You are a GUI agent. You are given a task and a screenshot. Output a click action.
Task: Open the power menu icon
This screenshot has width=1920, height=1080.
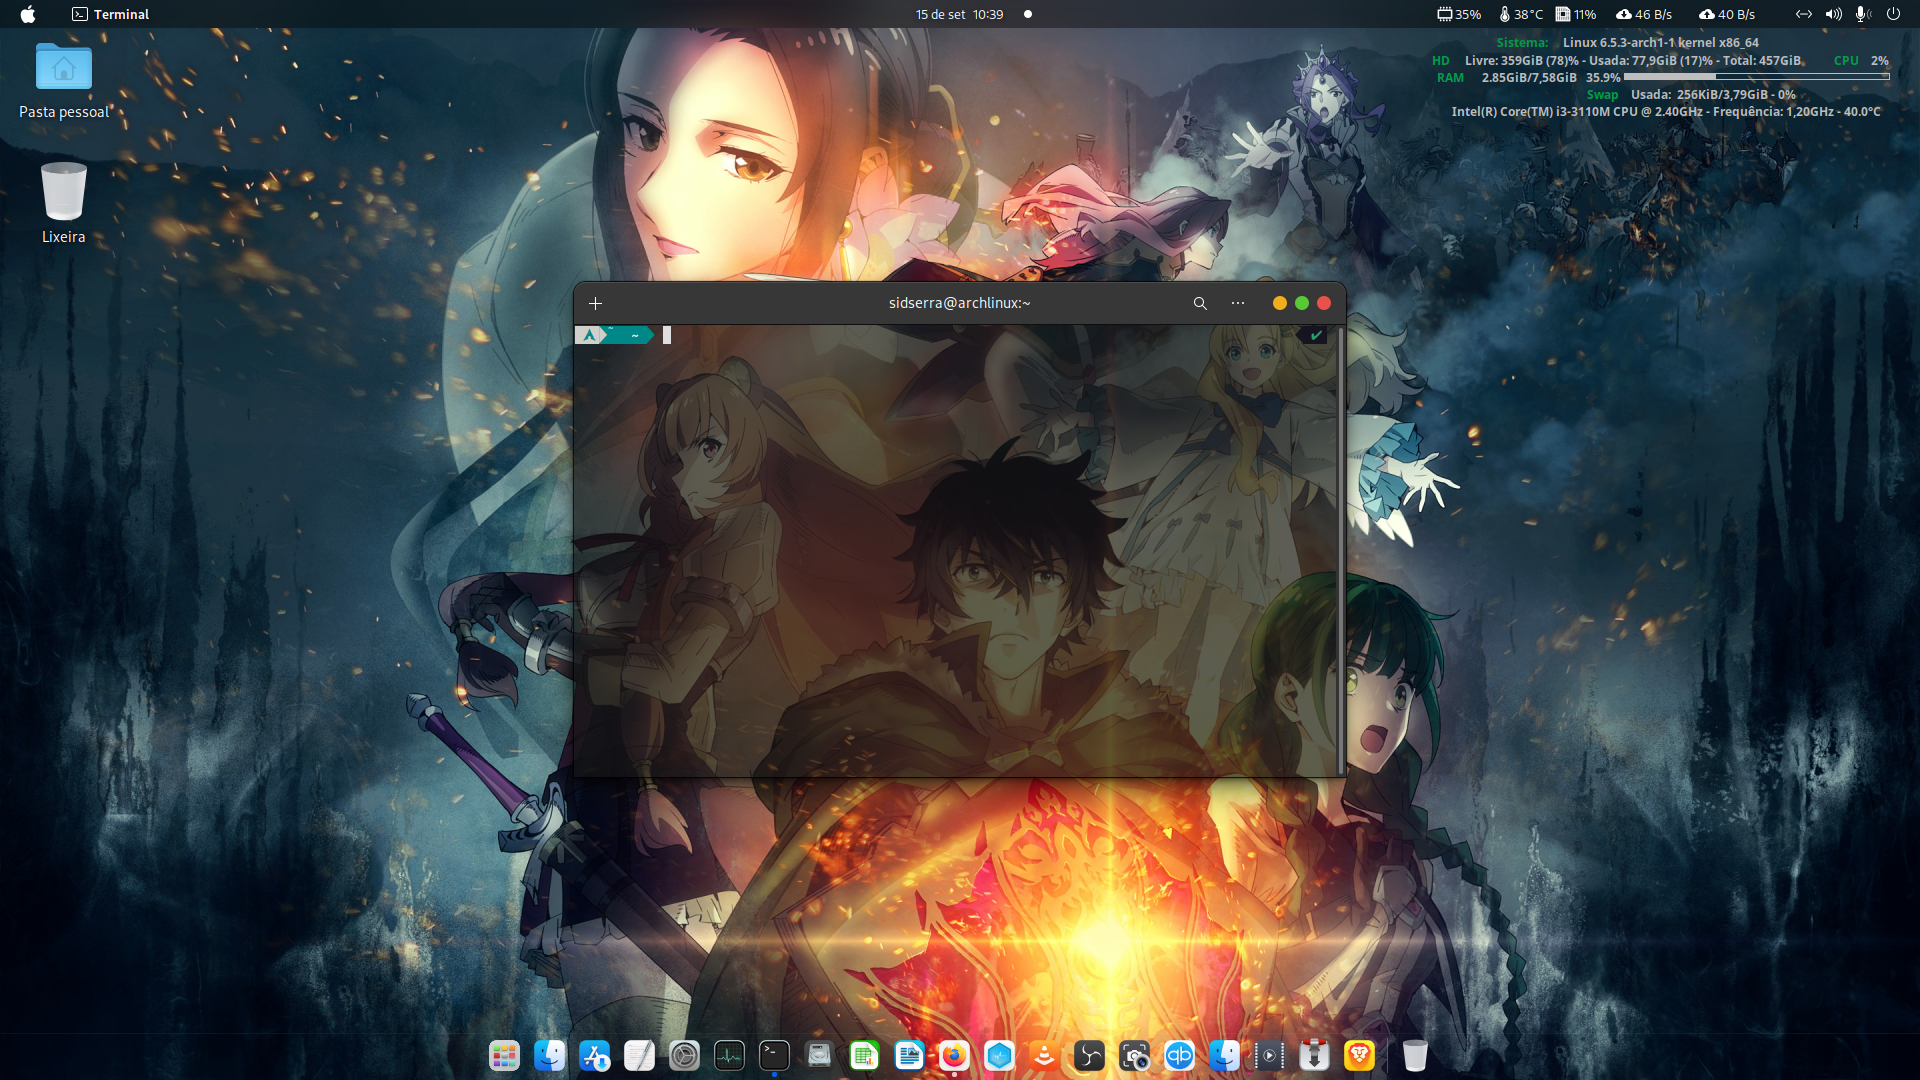1893,14
